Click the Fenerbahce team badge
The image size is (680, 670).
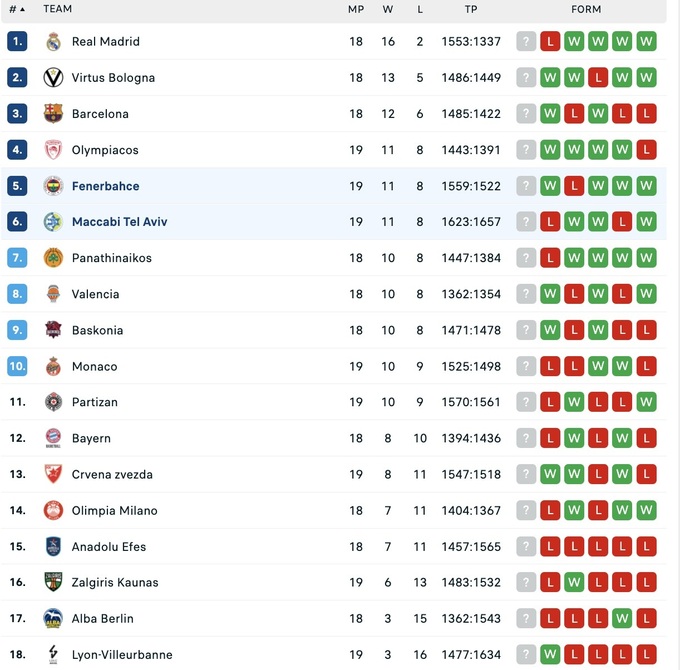click(x=53, y=186)
